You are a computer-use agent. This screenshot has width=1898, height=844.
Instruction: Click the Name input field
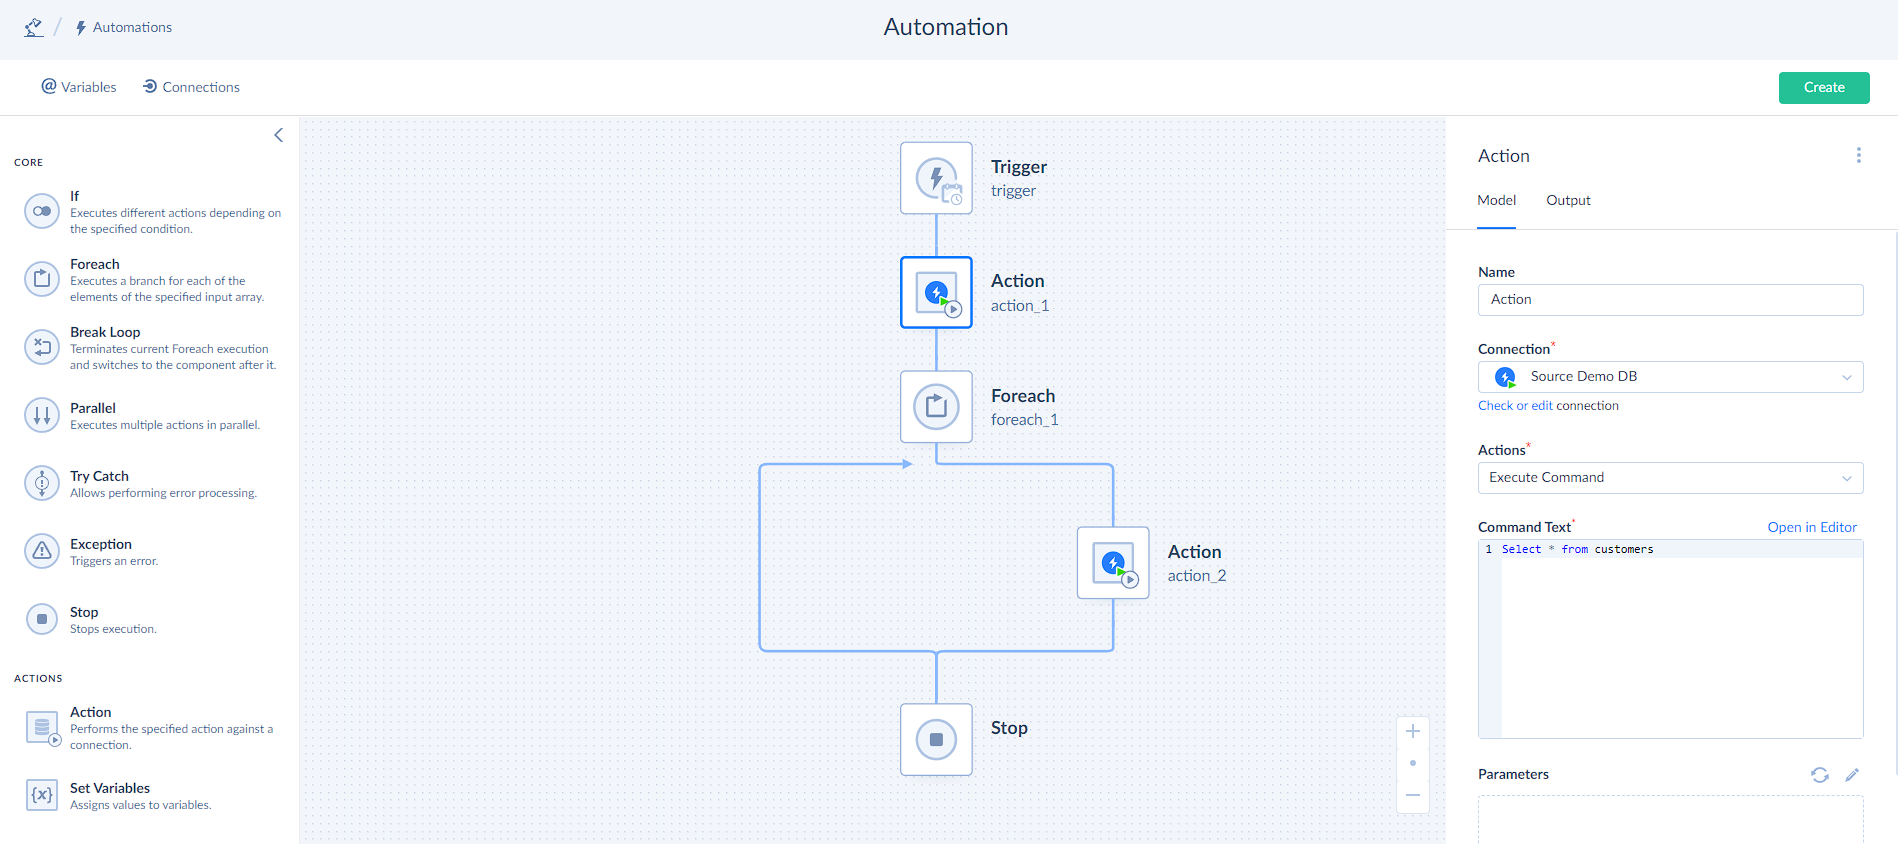pyautogui.click(x=1671, y=300)
